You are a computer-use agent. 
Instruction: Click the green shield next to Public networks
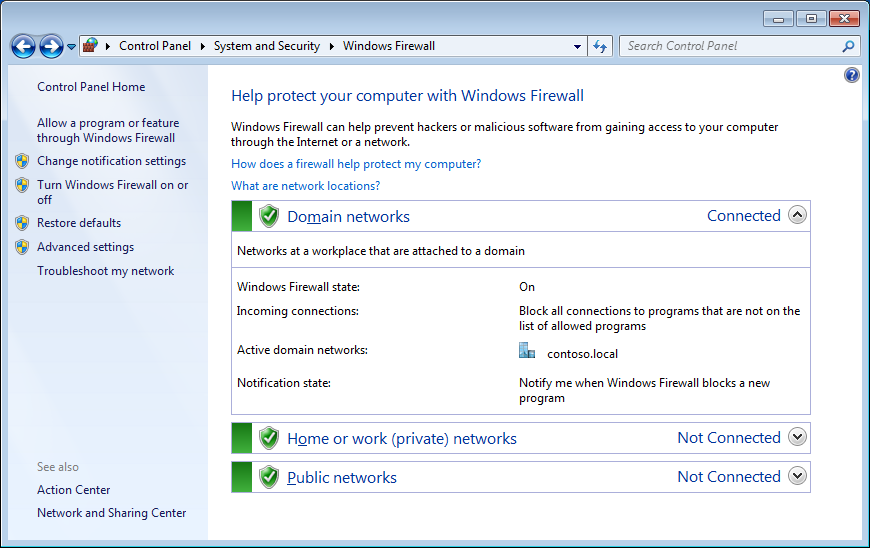tap(268, 477)
